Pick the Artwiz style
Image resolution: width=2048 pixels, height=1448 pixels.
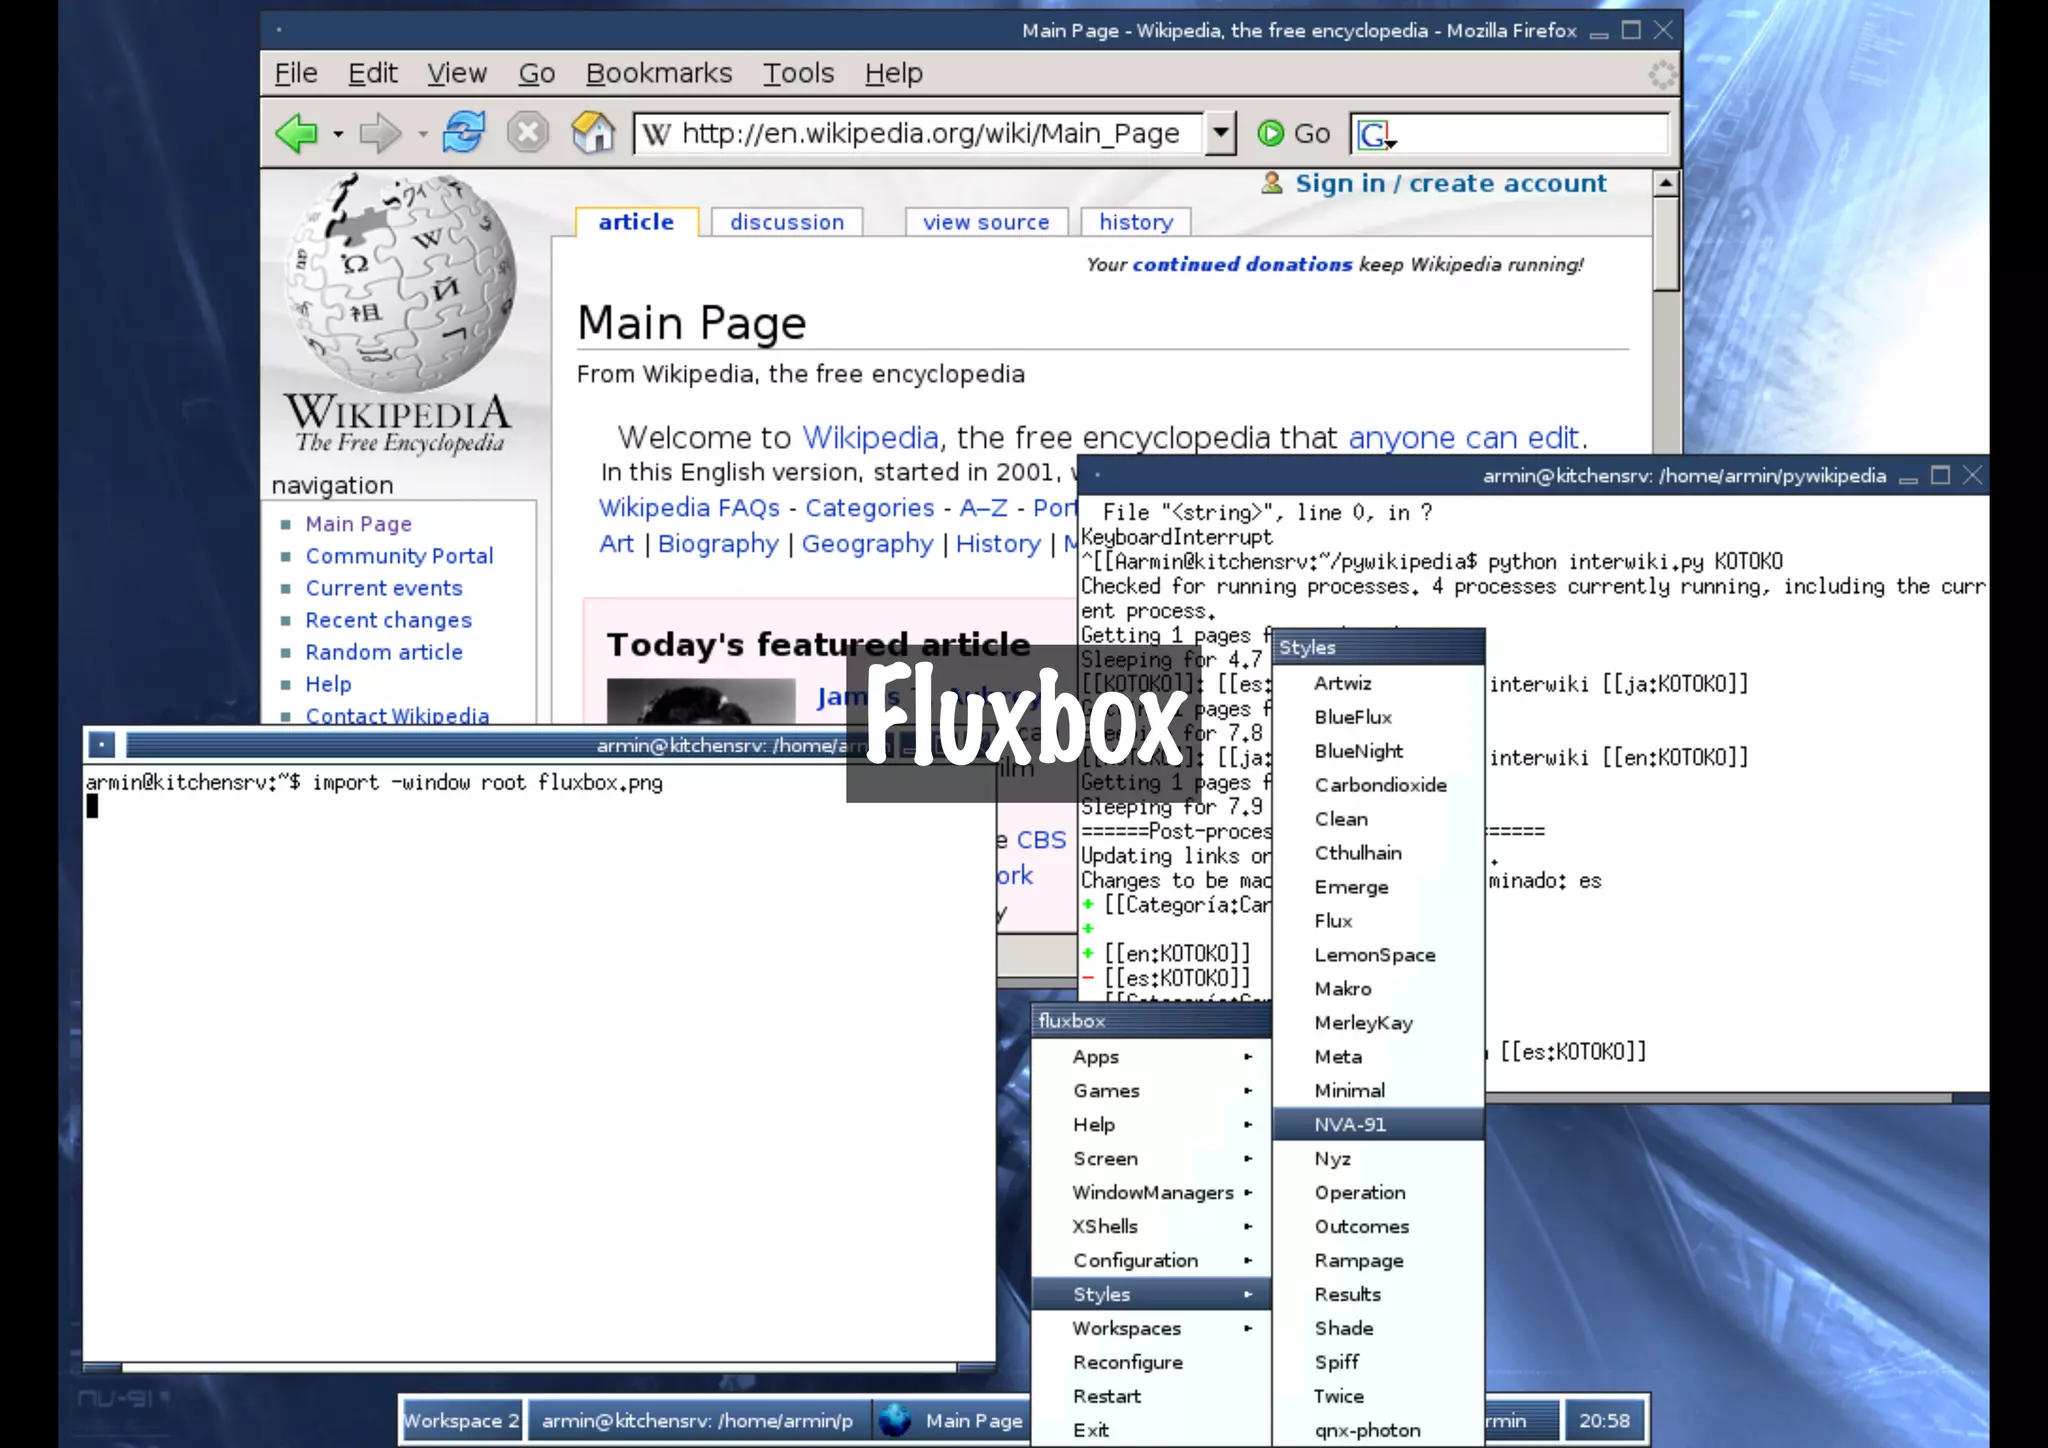[1378, 683]
